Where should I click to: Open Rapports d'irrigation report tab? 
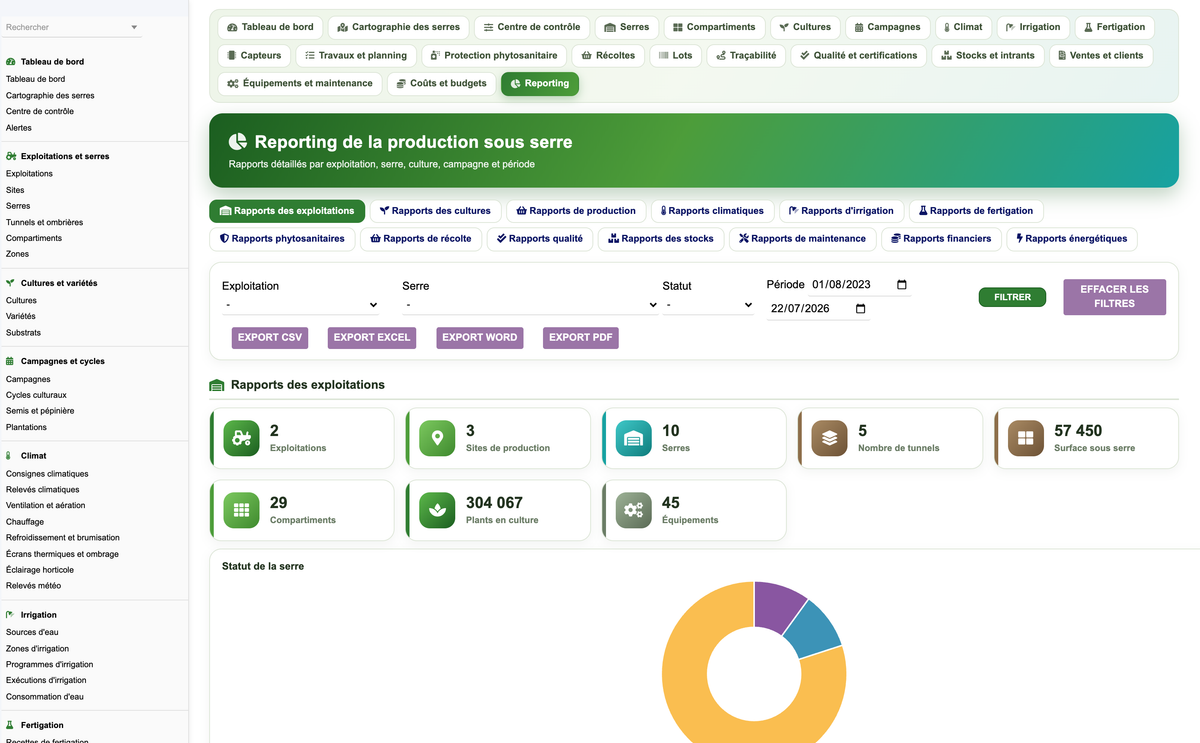pos(841,211)
